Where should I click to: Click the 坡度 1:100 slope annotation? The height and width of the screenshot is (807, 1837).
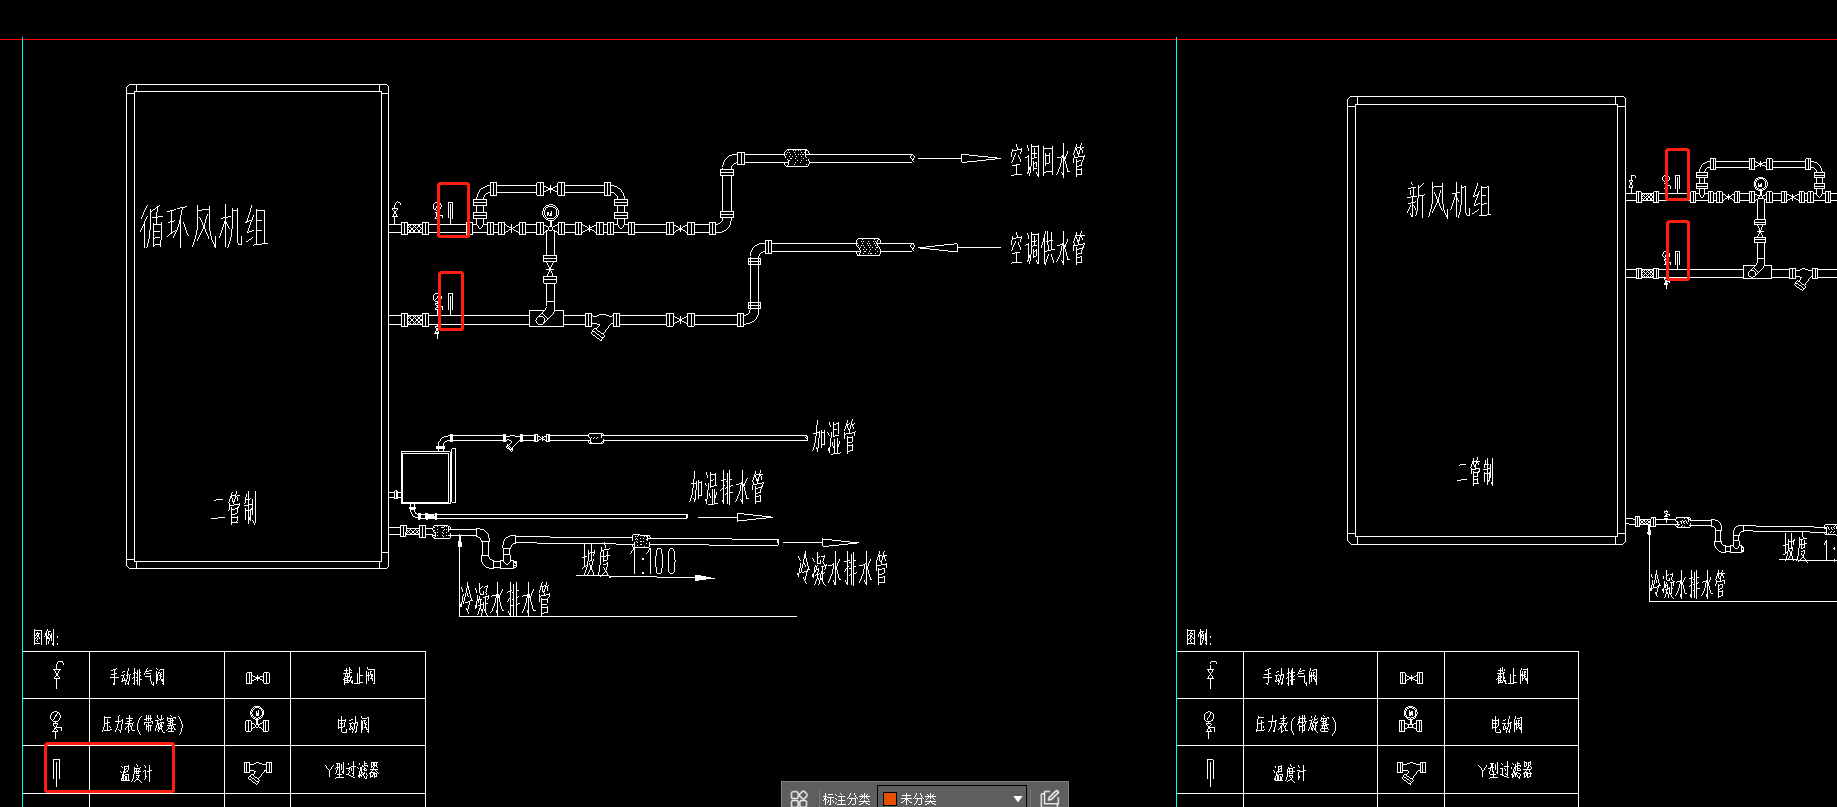click(x=629, y=562)
